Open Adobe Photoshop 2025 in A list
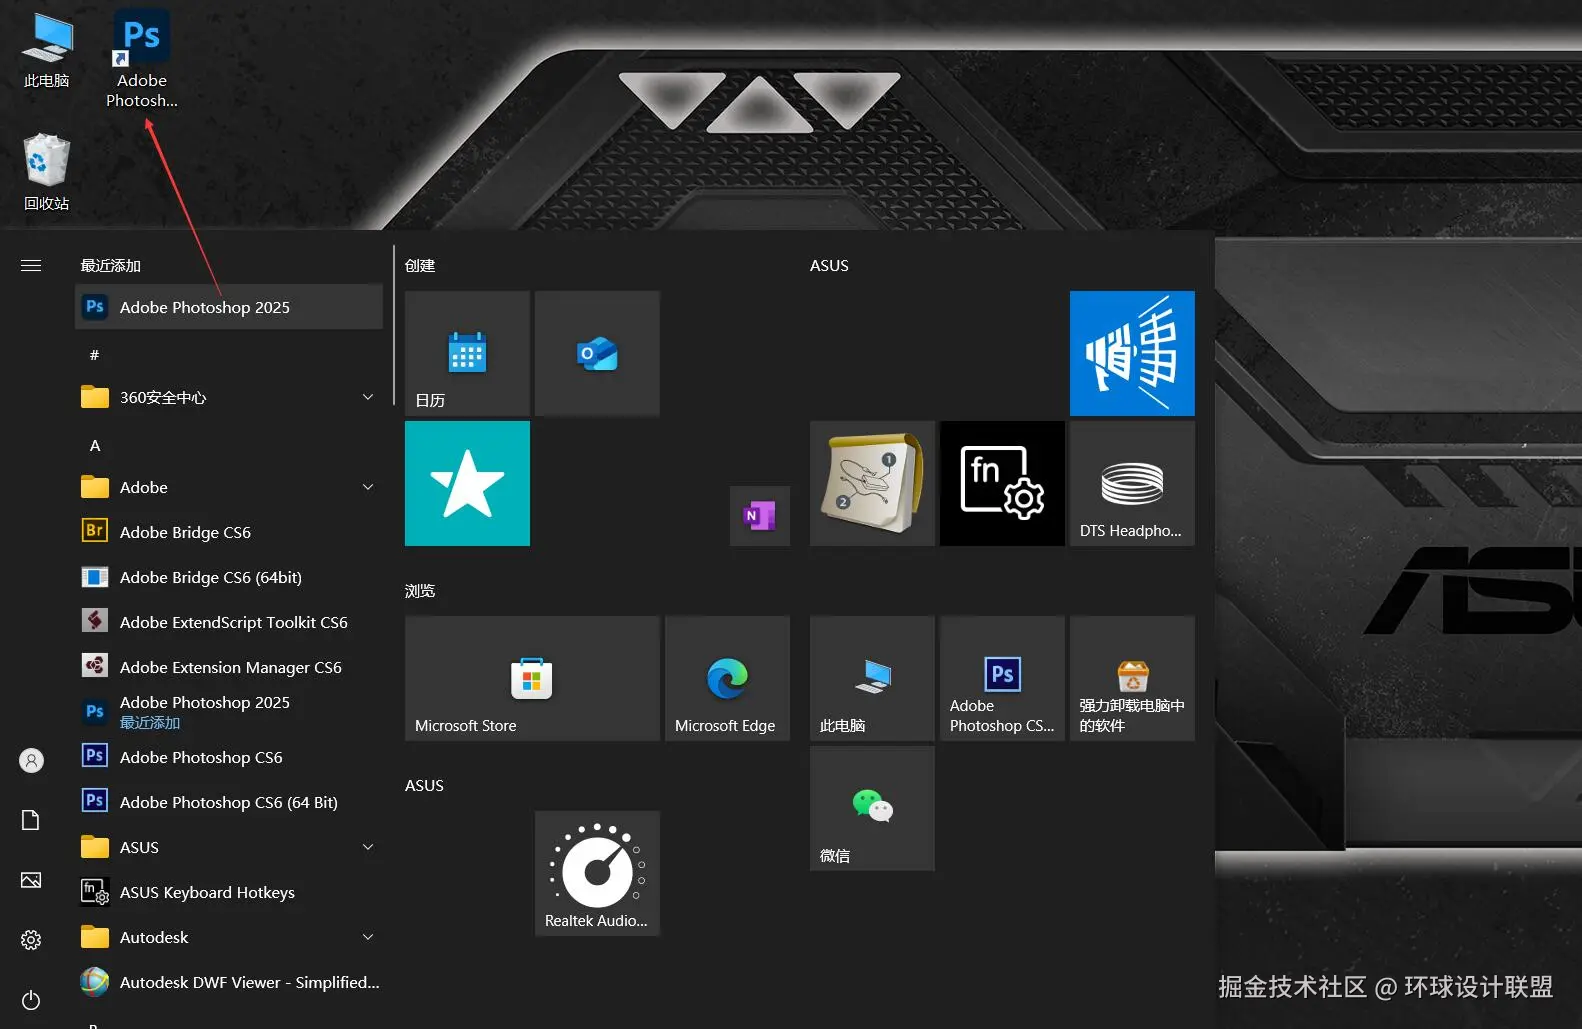 229,712
